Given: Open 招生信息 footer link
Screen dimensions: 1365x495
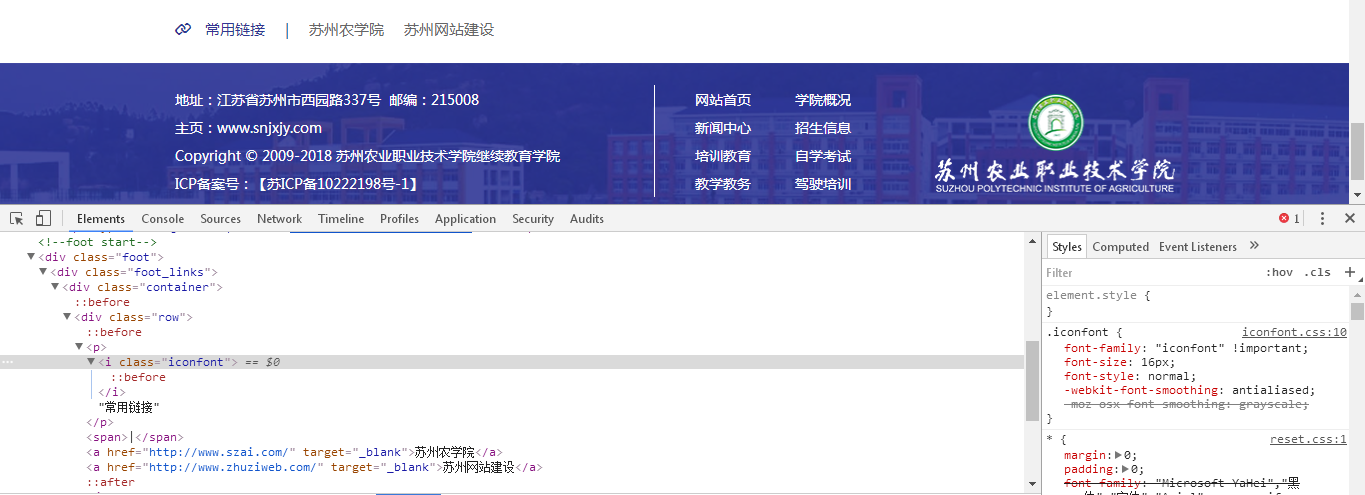Looking at the screenshot, I should tap(823, 128).
